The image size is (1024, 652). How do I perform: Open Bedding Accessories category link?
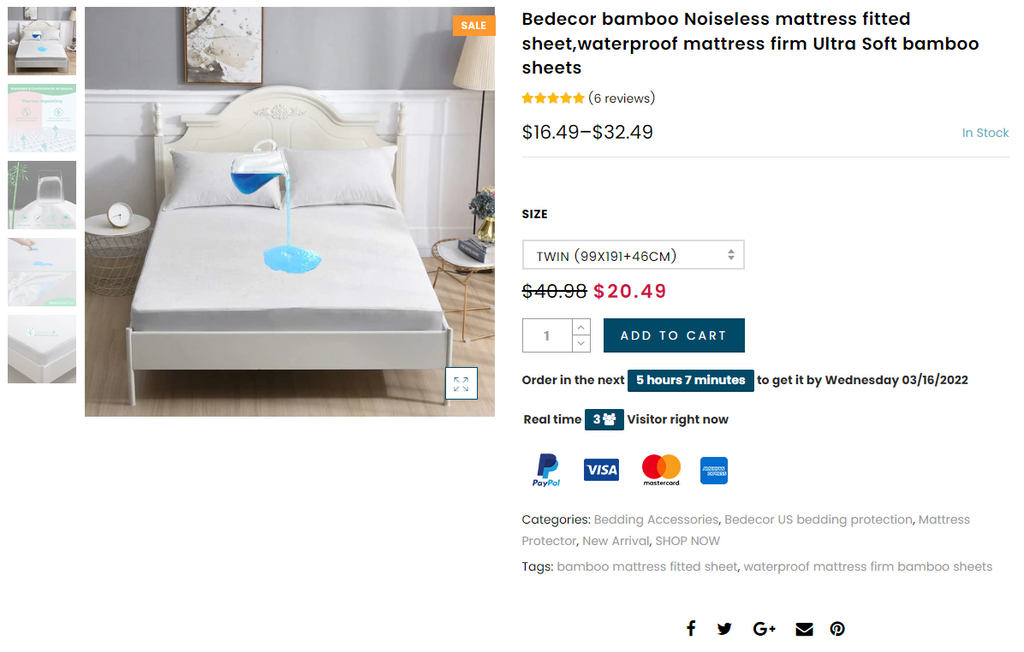tap(656, 520)
